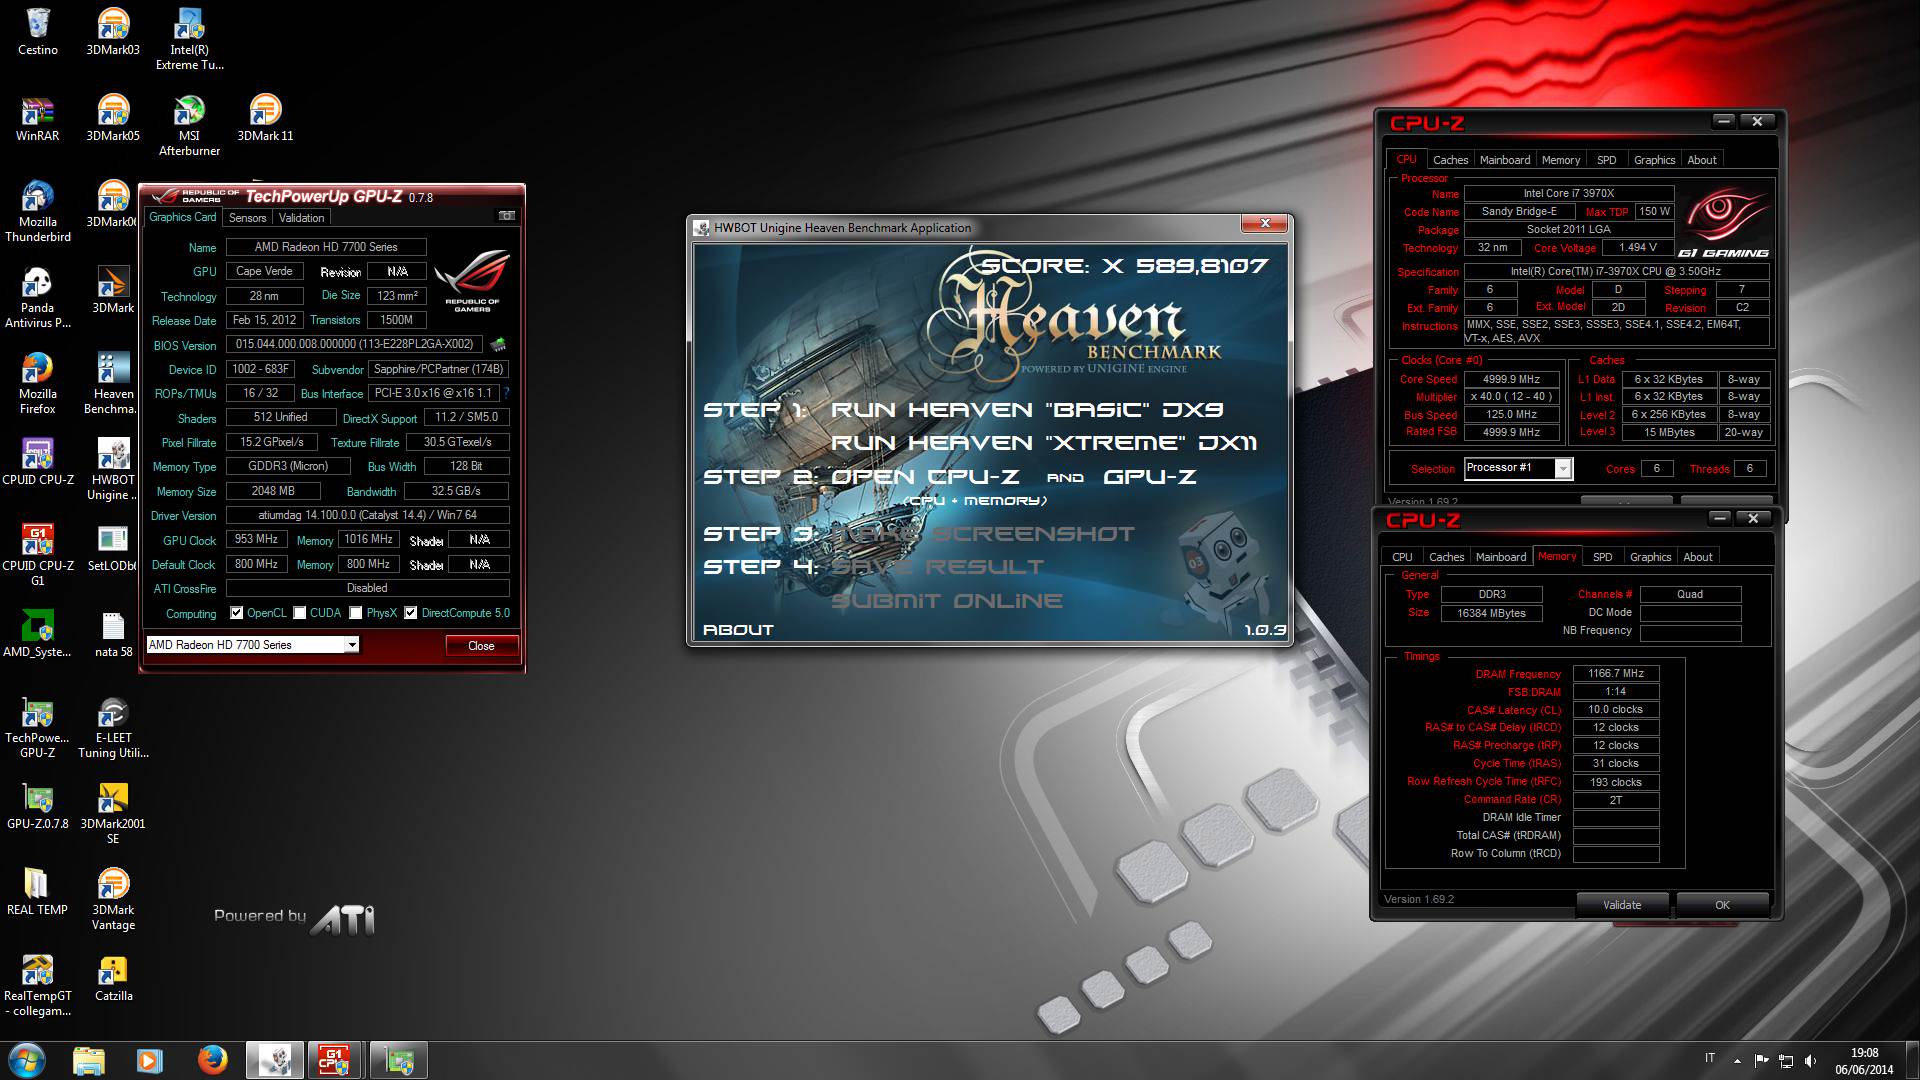Viewport: 1920px width, 1080px height.
Task: Open Windows Media Player from the taskbar
Action: coord(150,1060)
